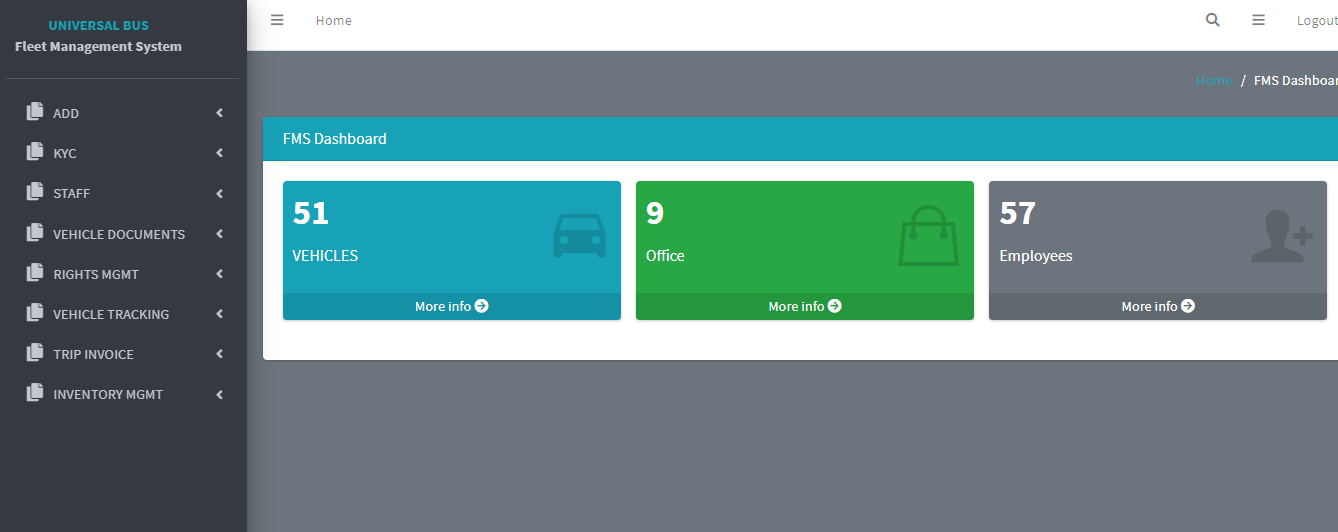Click the office count 9
This screenshot has height=532, width=1338.
tap(655, 213)
